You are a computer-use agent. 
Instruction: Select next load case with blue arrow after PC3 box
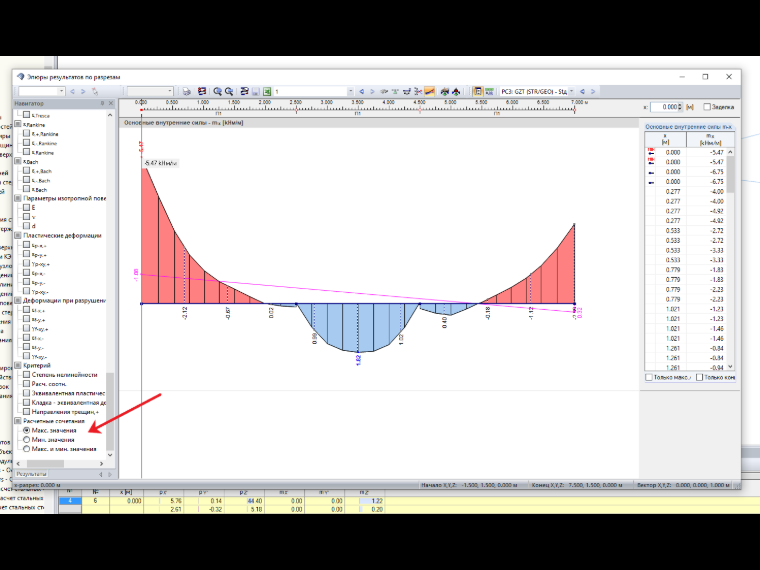pyautogui.click(x=593, y=92)
